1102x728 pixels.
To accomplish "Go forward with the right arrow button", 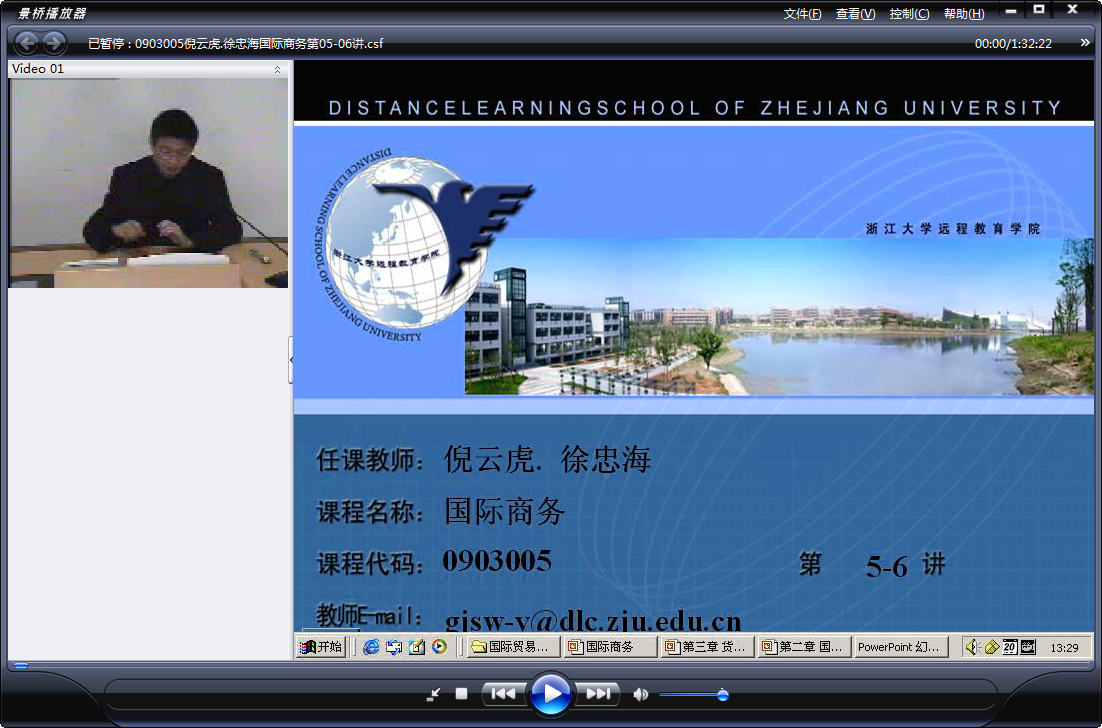I will tap(54, 43).
